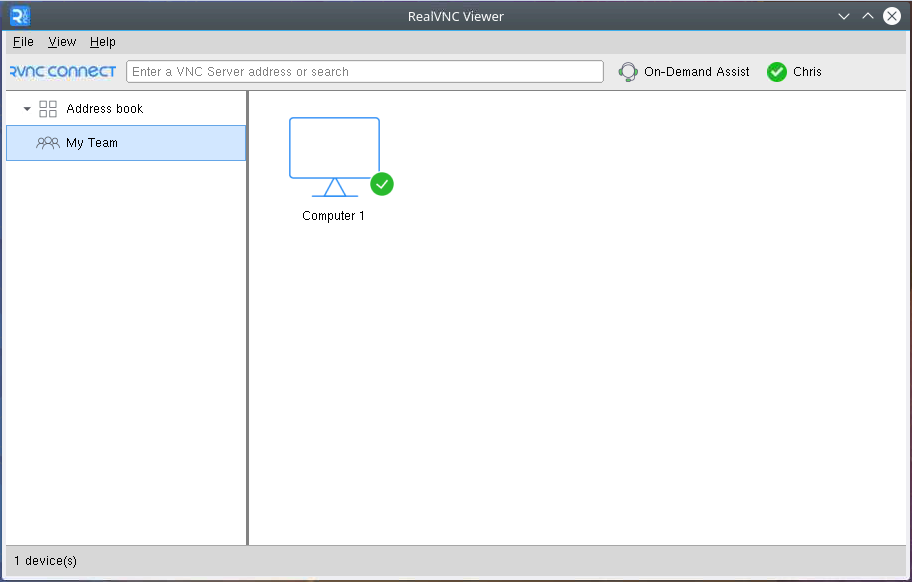Image resolution: width=912 pixels, height=582 pixels.
Task: Click the green signed-in checkmark icon
Action: tap(776, 72)
